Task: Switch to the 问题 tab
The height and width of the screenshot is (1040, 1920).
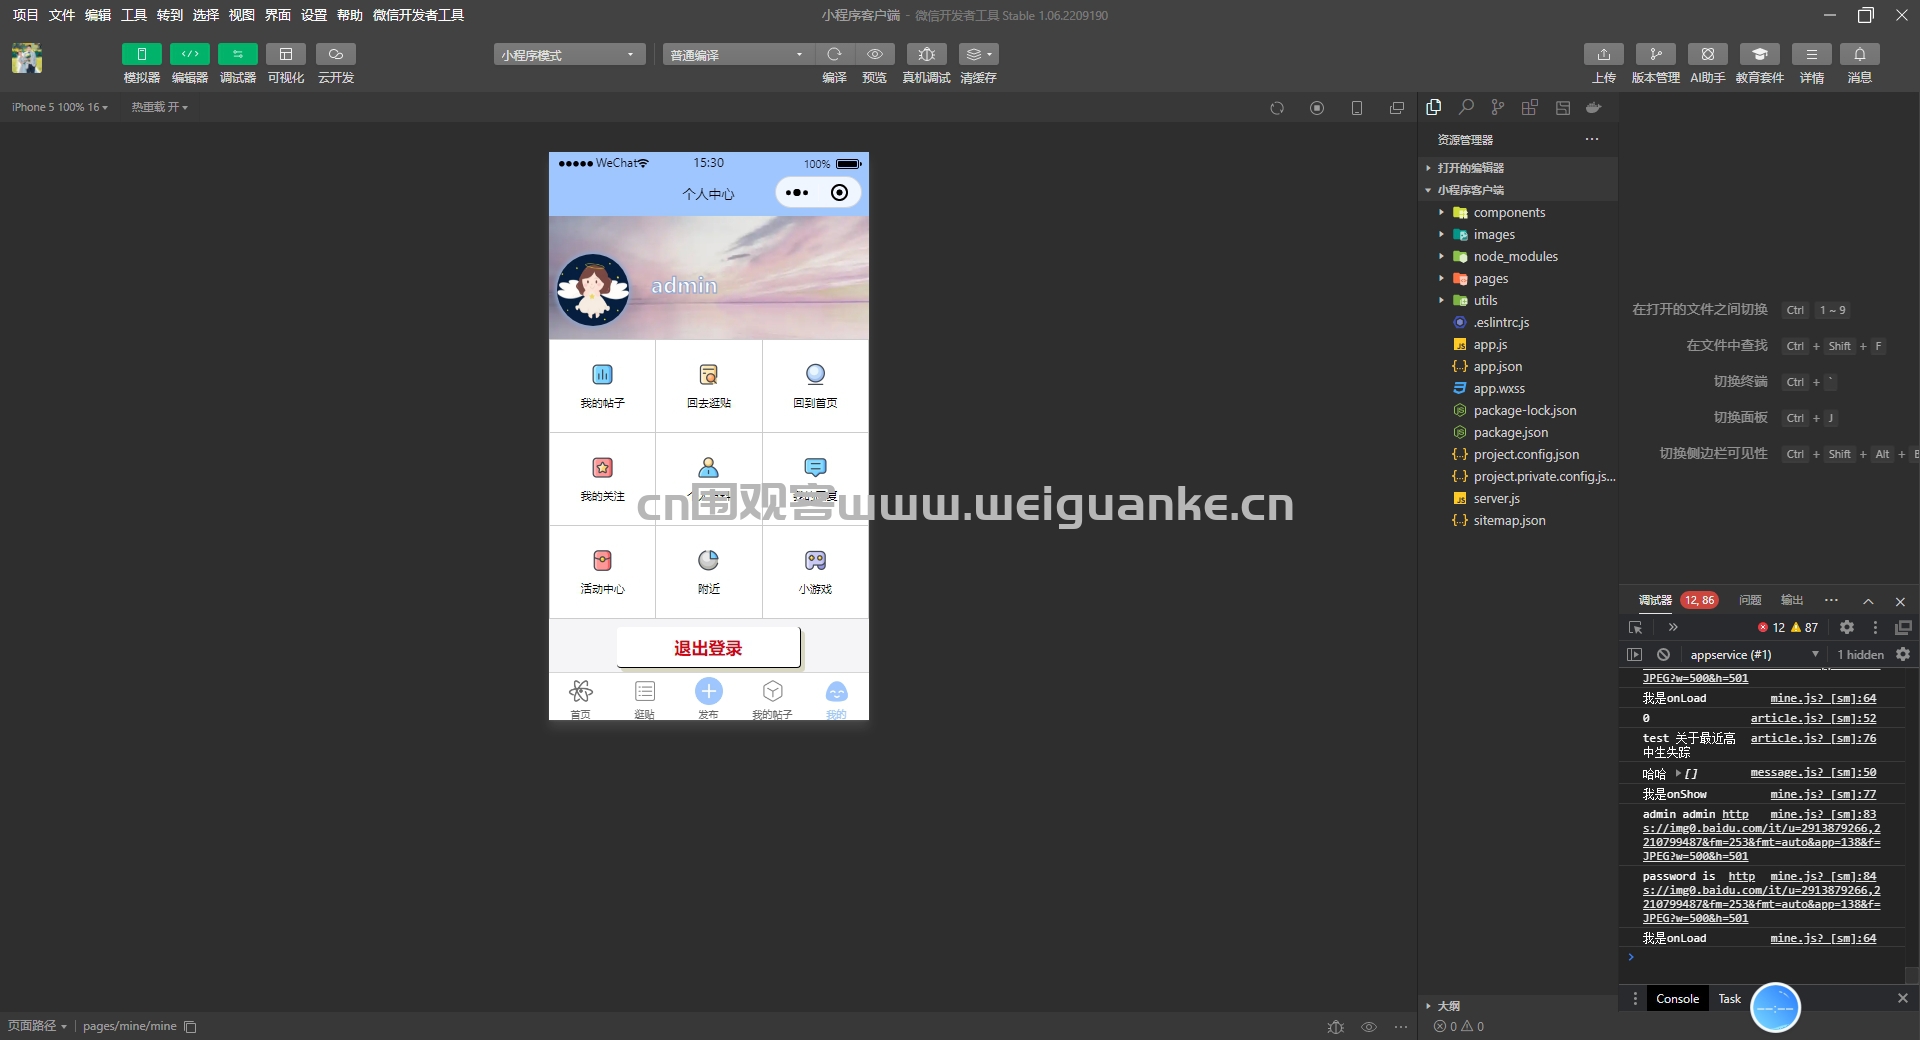Action: point(1750,600)
